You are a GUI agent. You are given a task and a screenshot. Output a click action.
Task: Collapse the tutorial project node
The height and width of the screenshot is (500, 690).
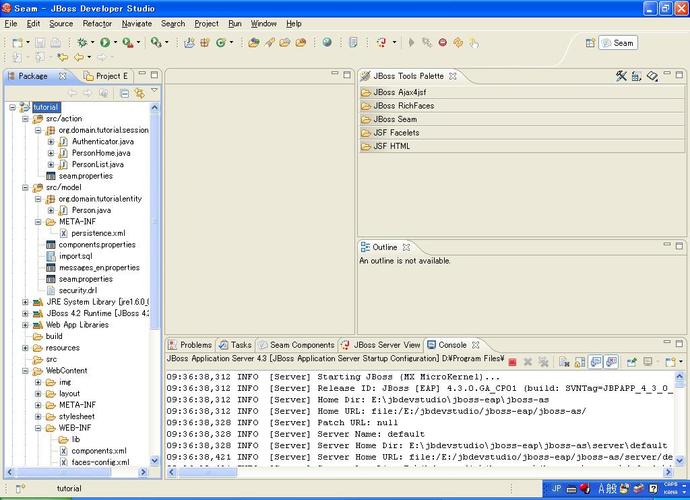pyautogui.click(x=12, y=107)
